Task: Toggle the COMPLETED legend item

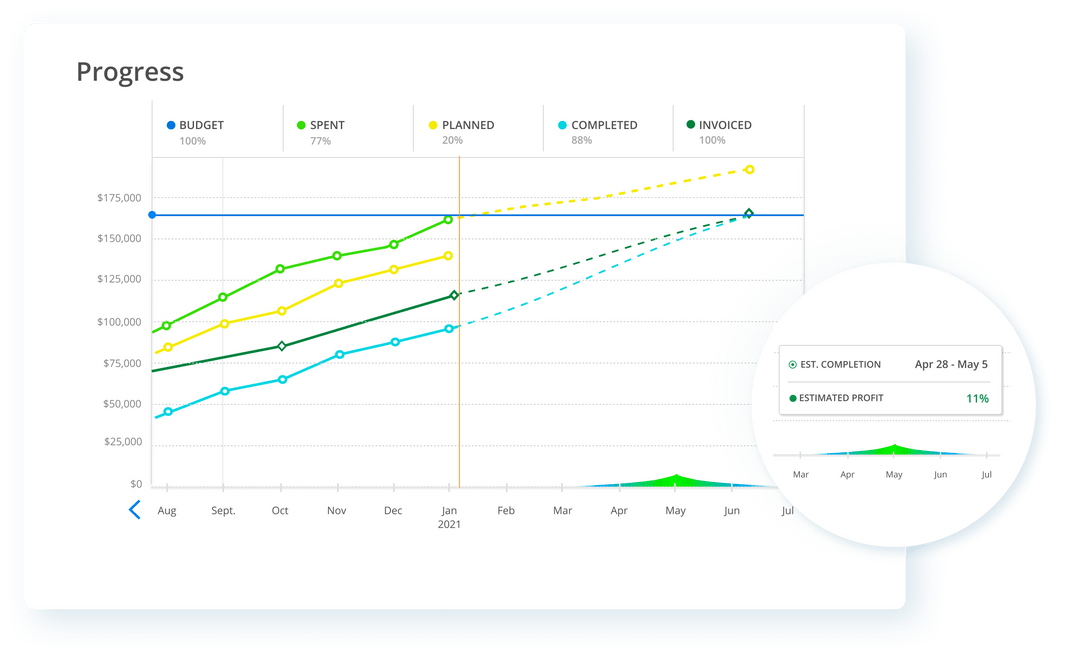Action: [x=598, y=125]
